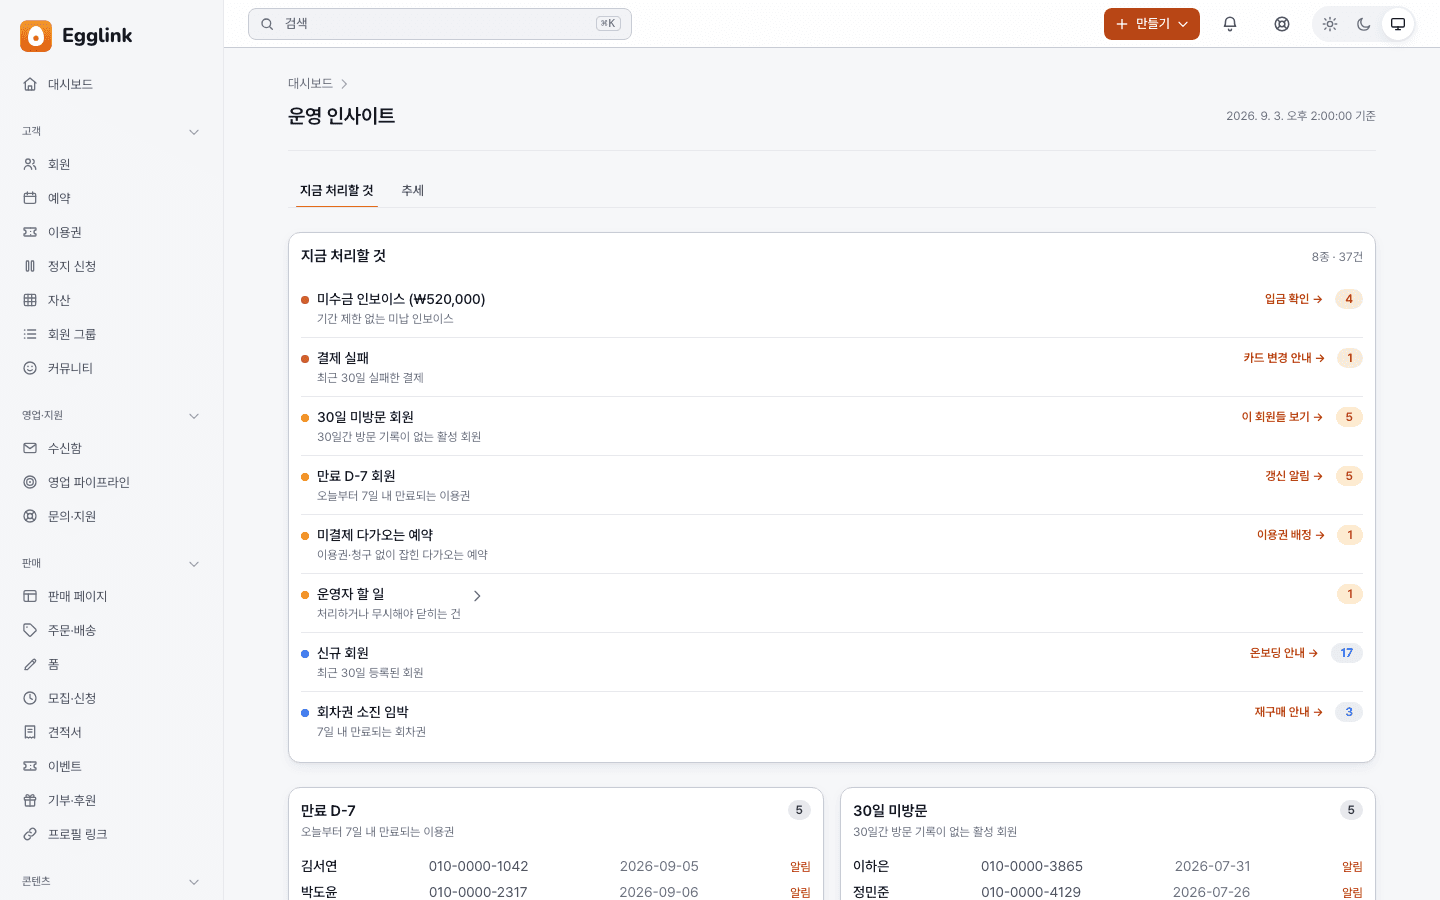This screenshot has width=1440, height=900.
Task: Click 30일 미방문 회원 row title
Action: (x=365, y=417)
